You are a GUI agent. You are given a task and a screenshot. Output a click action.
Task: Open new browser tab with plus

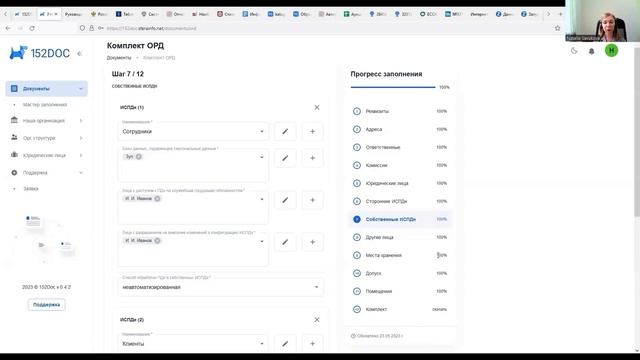click(560, 14)
